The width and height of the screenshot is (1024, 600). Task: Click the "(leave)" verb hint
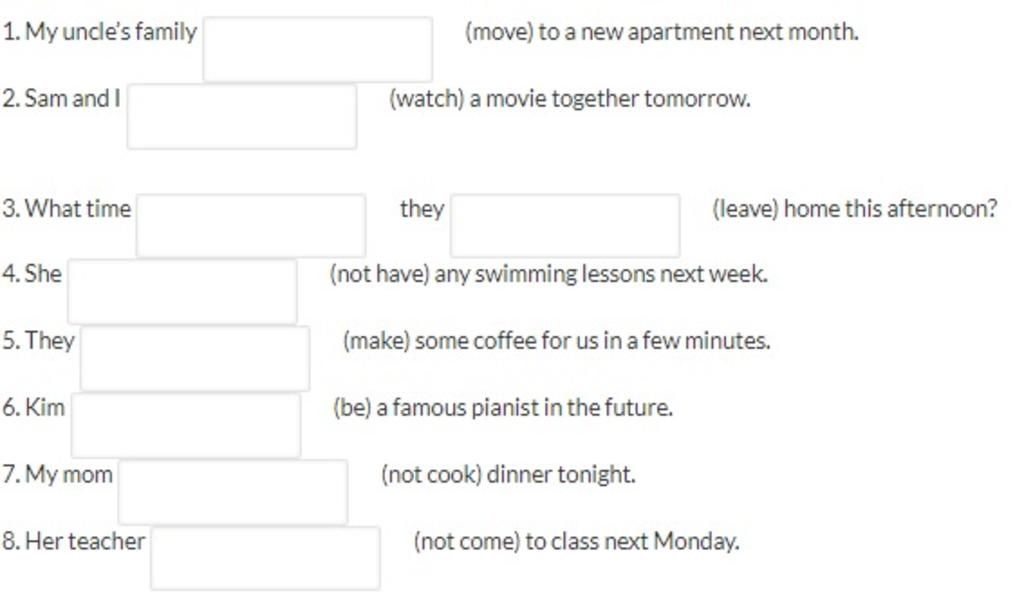(x=745, y=208)
